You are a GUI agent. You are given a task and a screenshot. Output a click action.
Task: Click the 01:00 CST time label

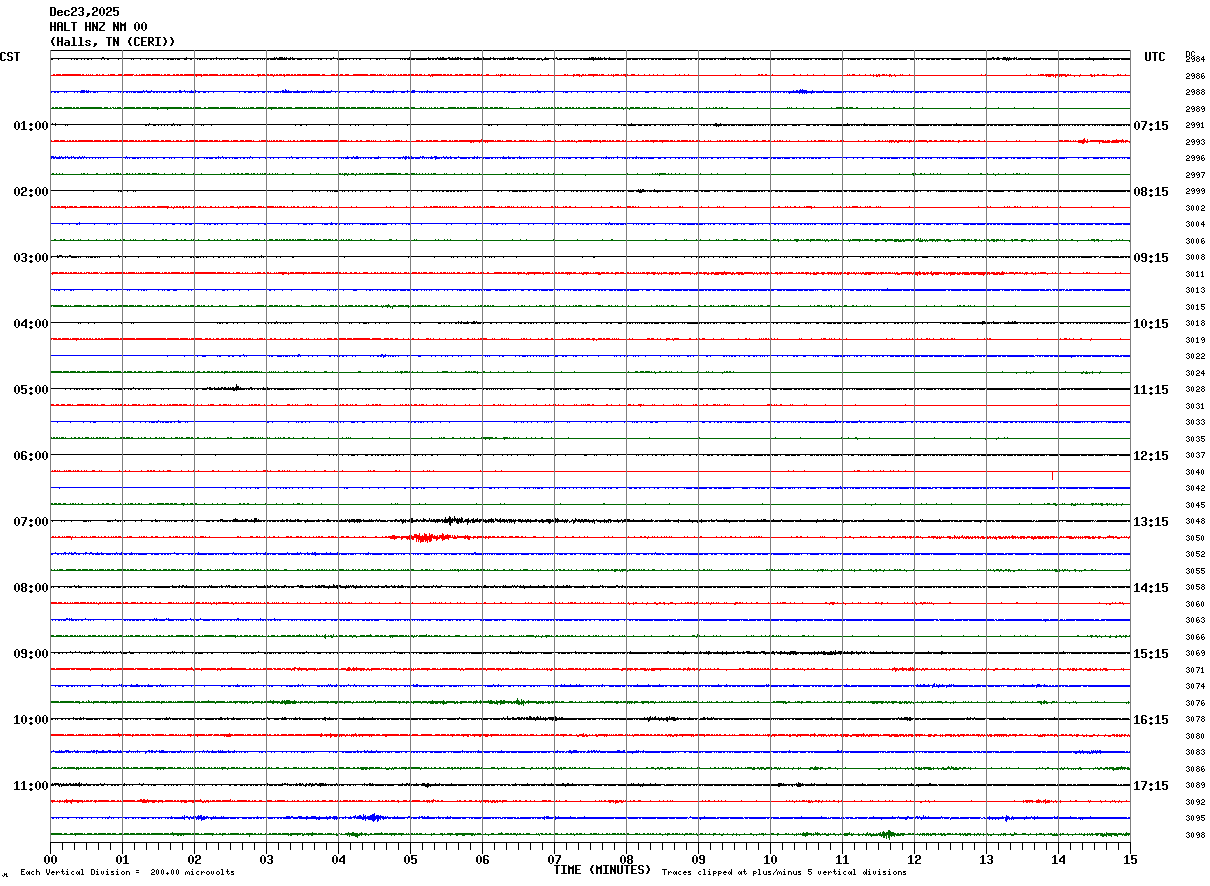pos(30,126)
